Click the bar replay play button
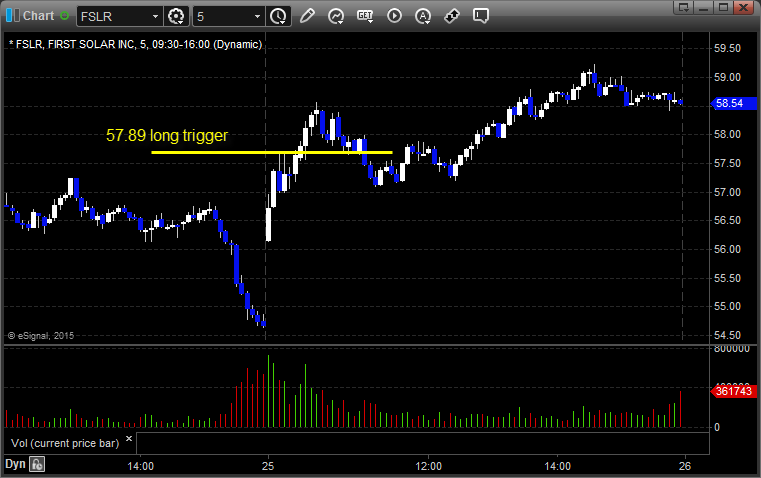This screenshot has width=761, height=478. (x=394, y=16)
